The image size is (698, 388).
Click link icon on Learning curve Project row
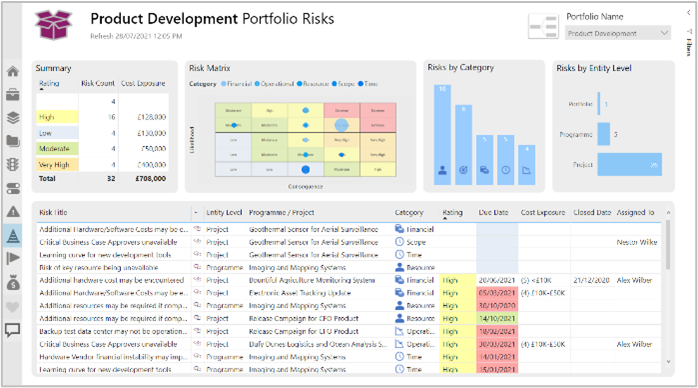(197, 255)
